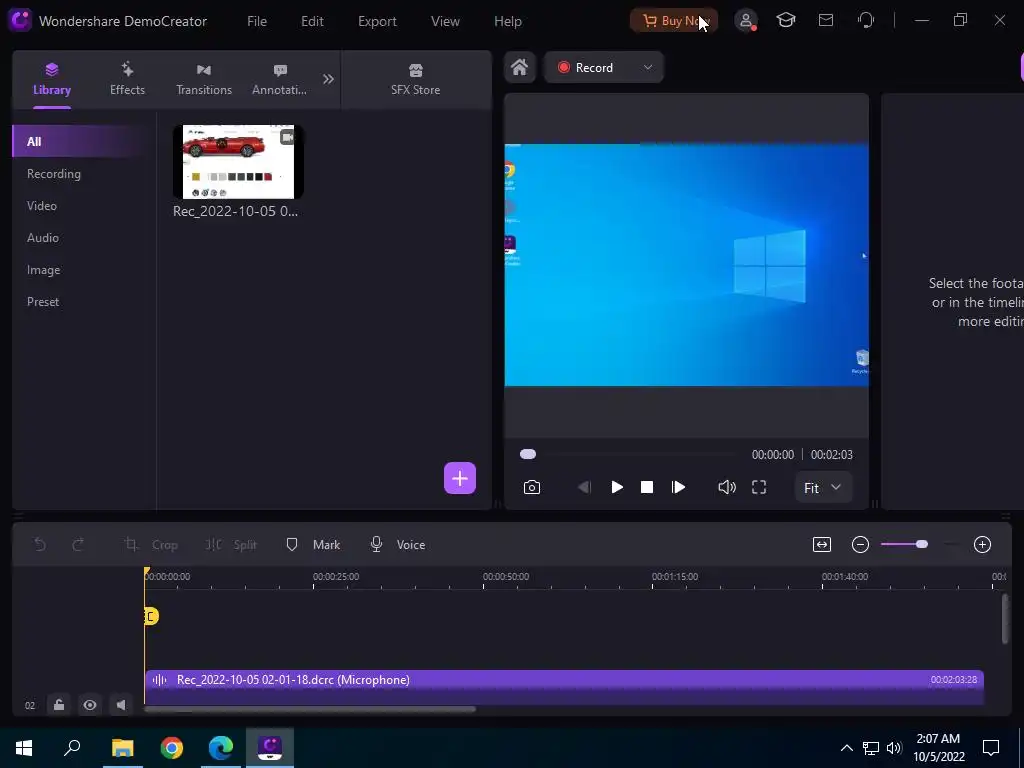Switch to the Effects tab

(127, 79)
